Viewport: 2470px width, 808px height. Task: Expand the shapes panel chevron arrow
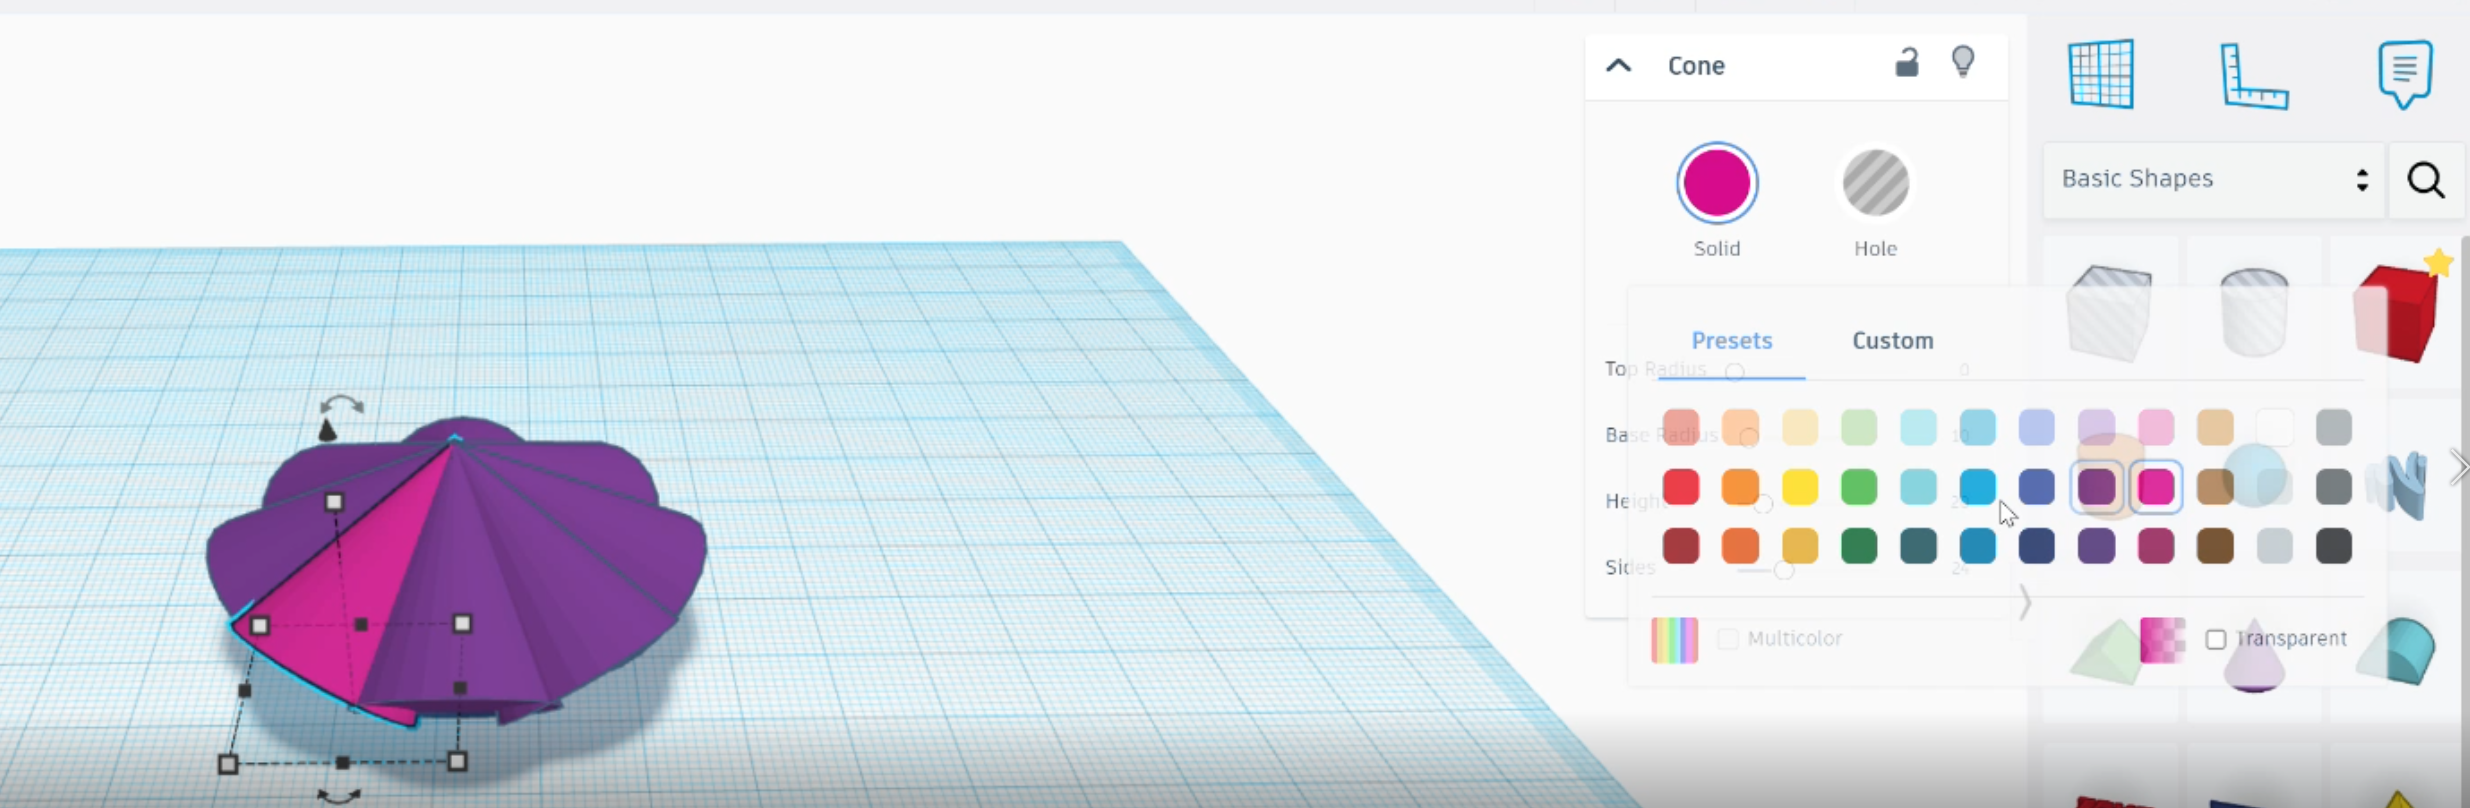[2457, 467]
